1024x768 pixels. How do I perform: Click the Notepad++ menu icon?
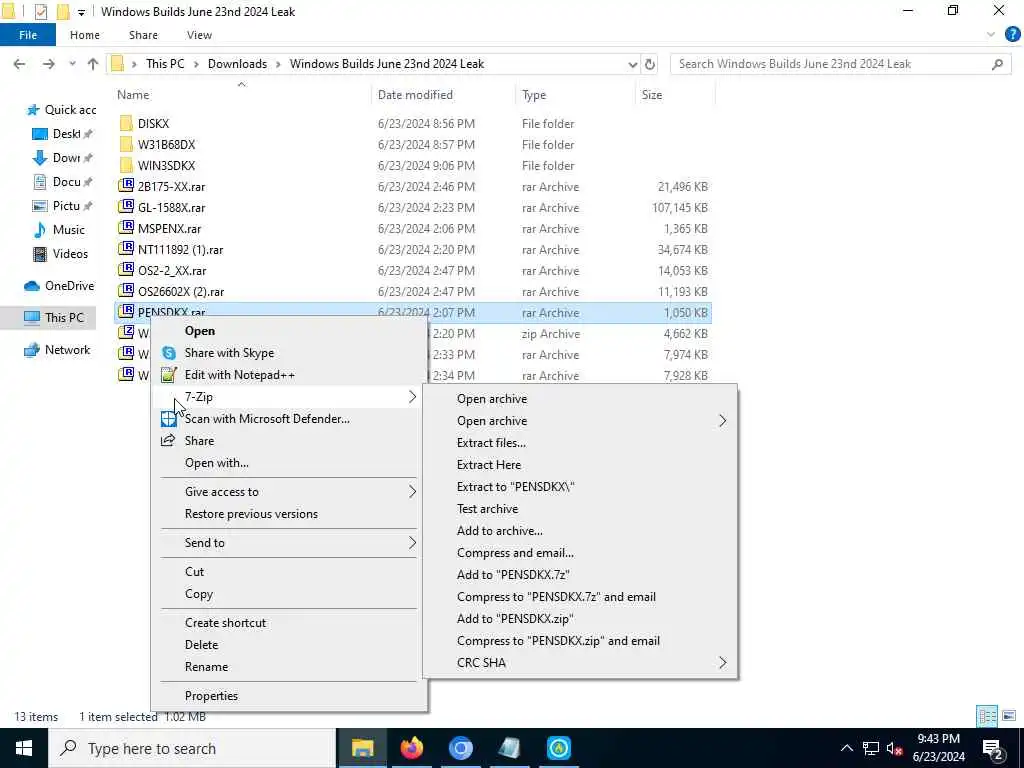point(169,375)
